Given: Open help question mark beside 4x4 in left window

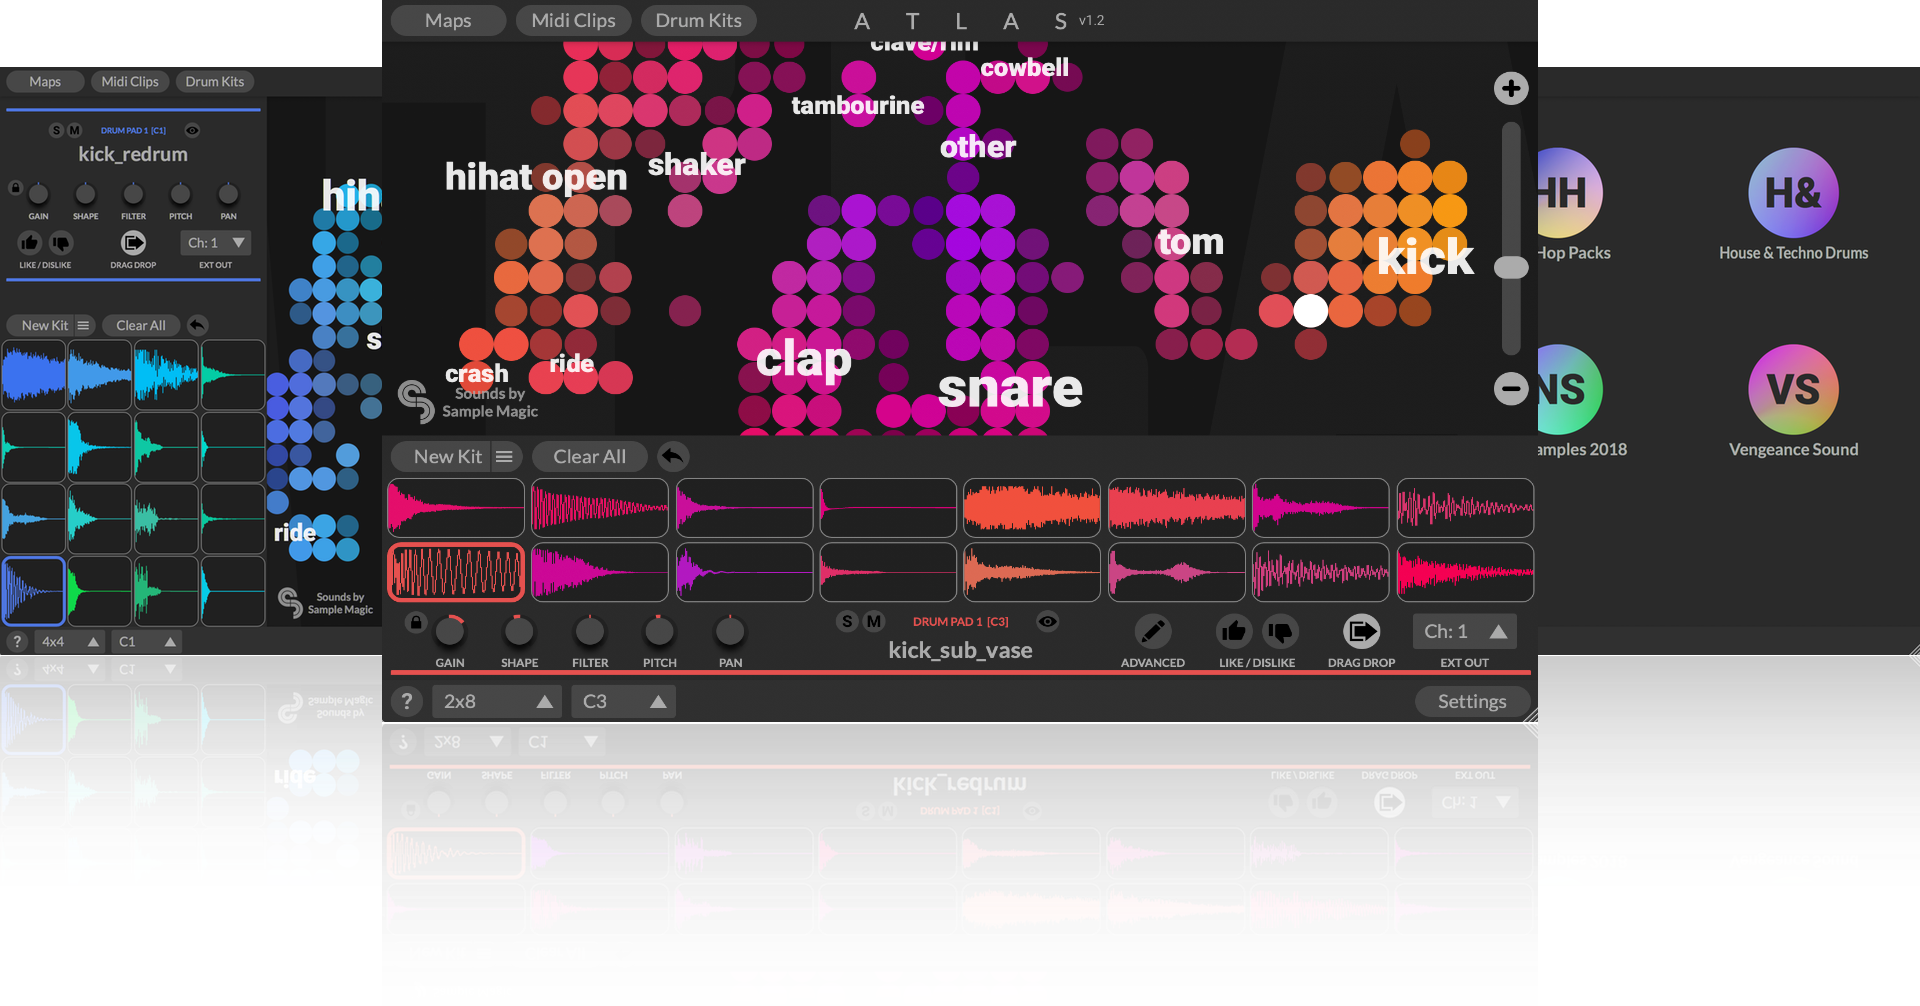Looking at the screenshot, I should tap(17, 642).
